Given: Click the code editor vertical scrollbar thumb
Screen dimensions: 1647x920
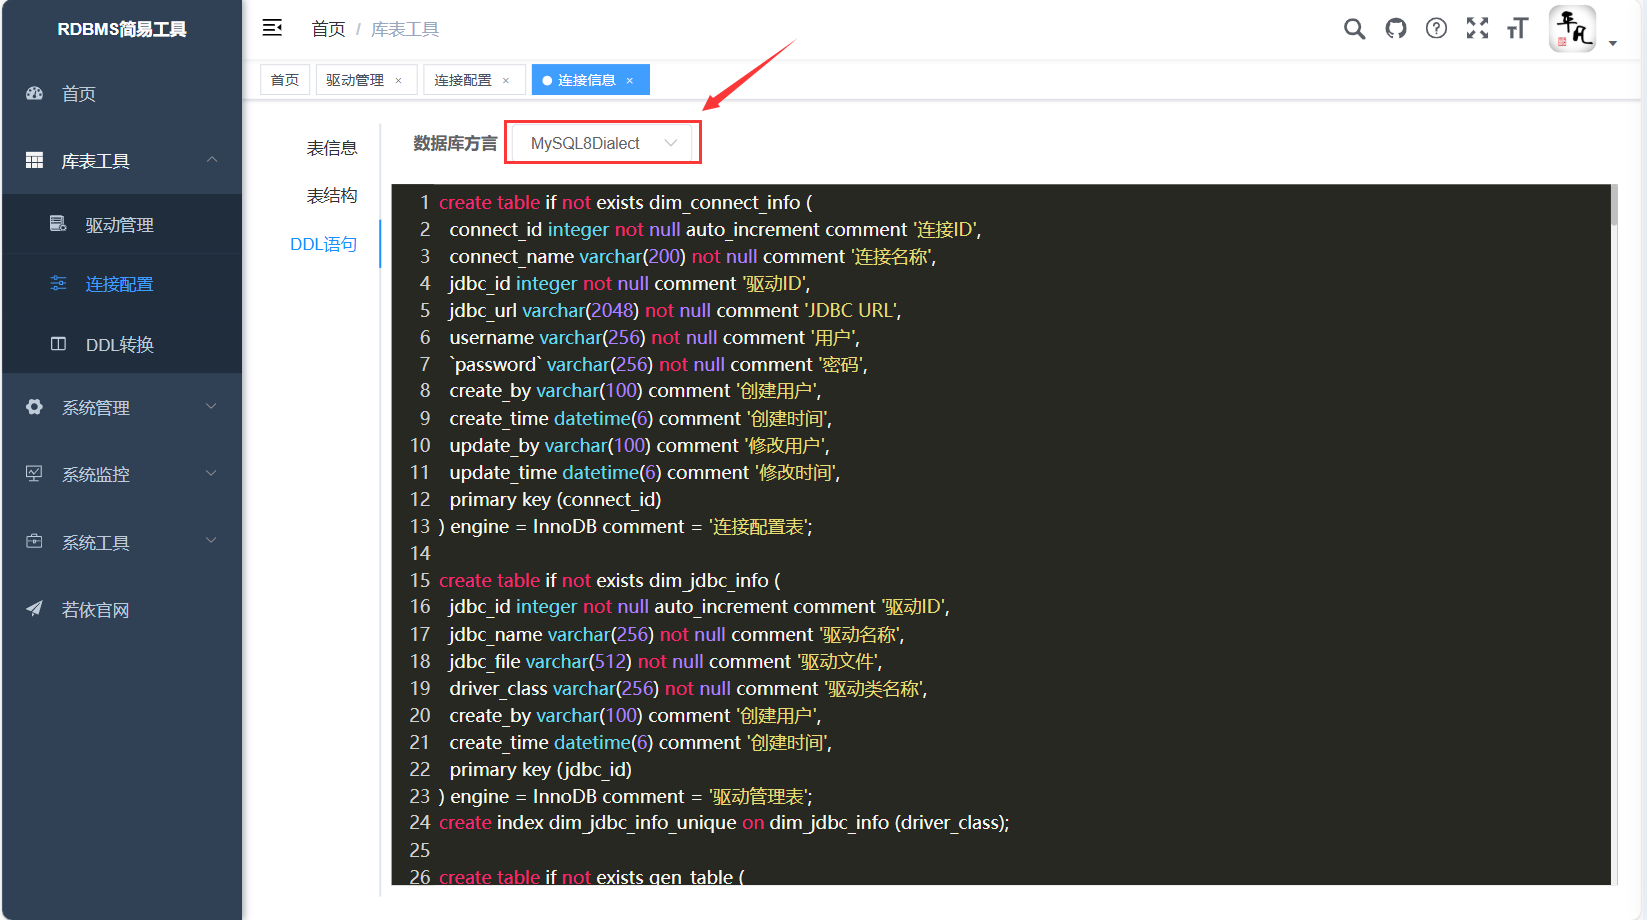Looking at the screenshot, I should click(1614, 205).
